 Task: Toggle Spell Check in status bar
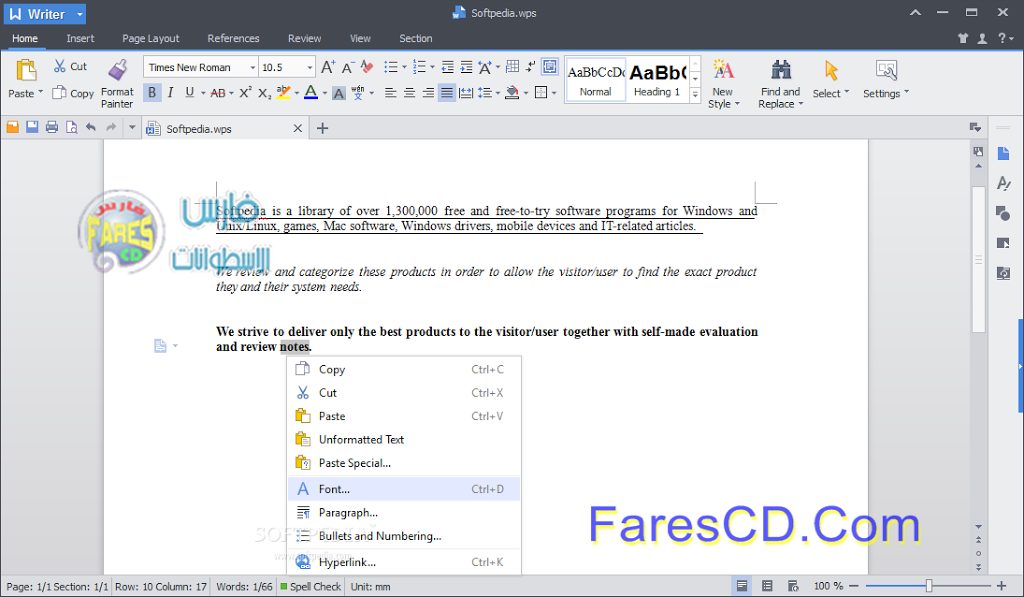pyautogui.click(x=311, y=587)
